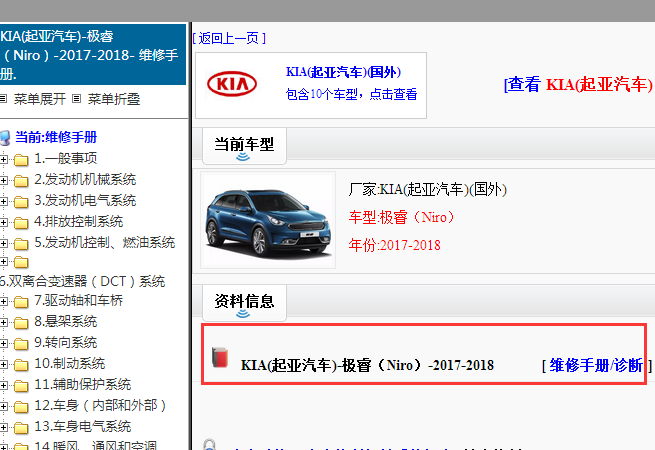
Task: Click folder icon above 6.双离合变速器 label
Action: tap(21, 262)
